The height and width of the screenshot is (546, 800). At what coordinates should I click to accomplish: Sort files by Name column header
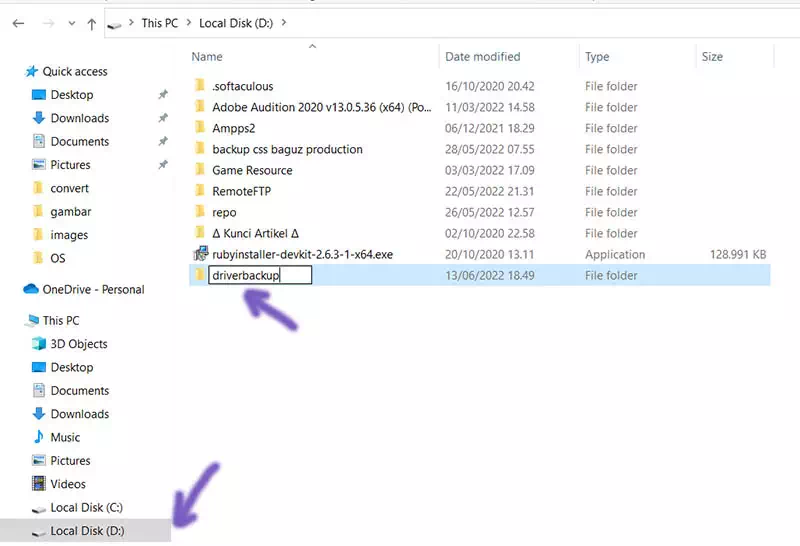[207, 57]
